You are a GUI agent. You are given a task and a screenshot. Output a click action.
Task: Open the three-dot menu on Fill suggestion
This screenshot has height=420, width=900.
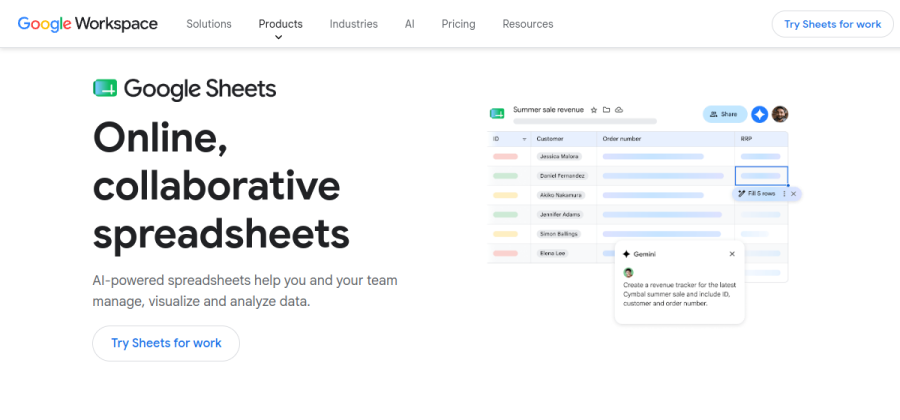pos(785,194)
